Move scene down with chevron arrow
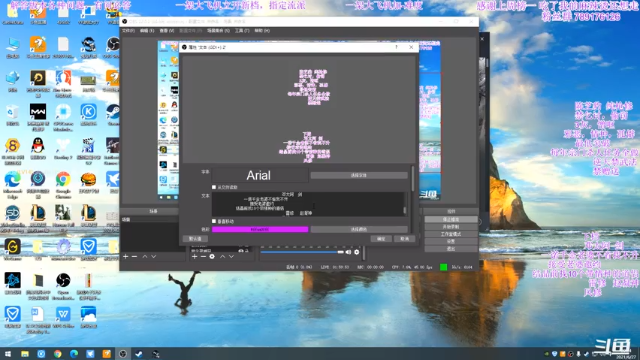Image resolution: width=640 pixels, height=360 pixels. [x=153, y=256]
